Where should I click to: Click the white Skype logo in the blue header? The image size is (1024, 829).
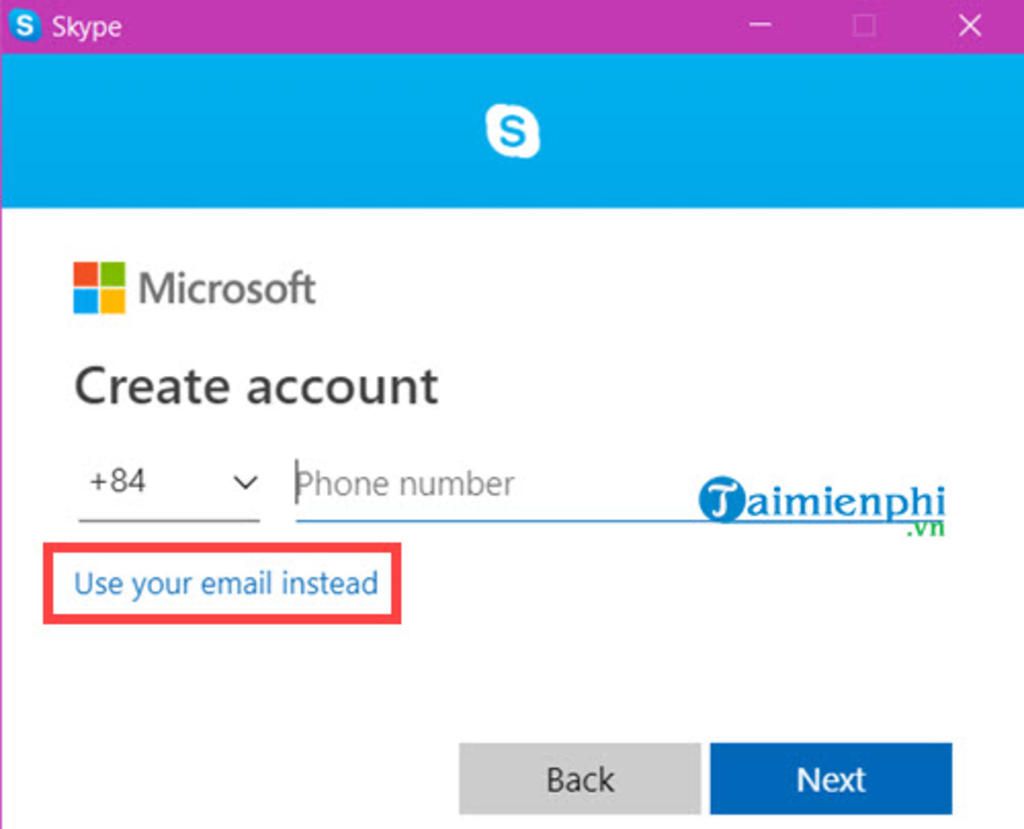point(512,132)
